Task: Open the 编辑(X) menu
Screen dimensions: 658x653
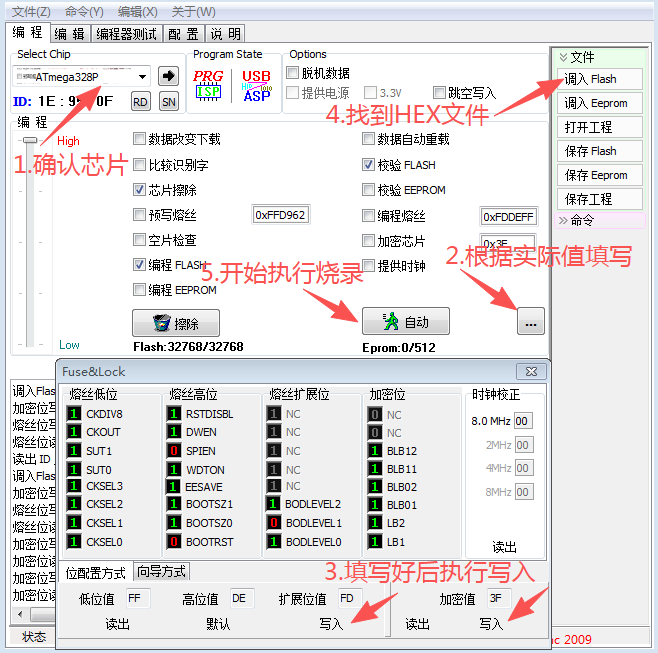Action: (137, 12)
